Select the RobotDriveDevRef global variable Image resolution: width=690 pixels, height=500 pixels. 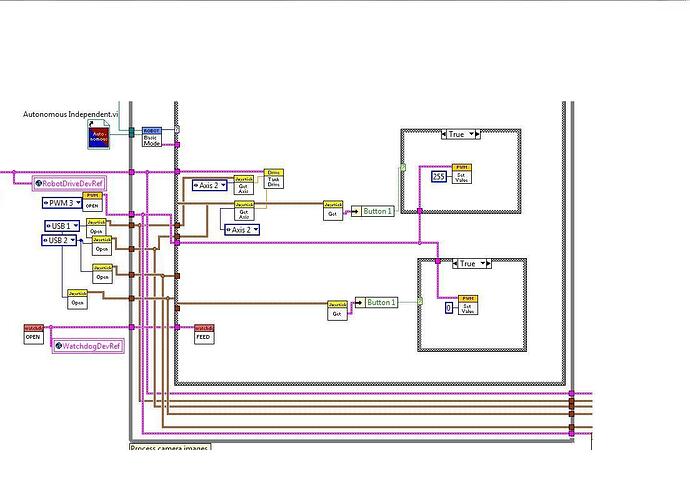pos(69,184)
